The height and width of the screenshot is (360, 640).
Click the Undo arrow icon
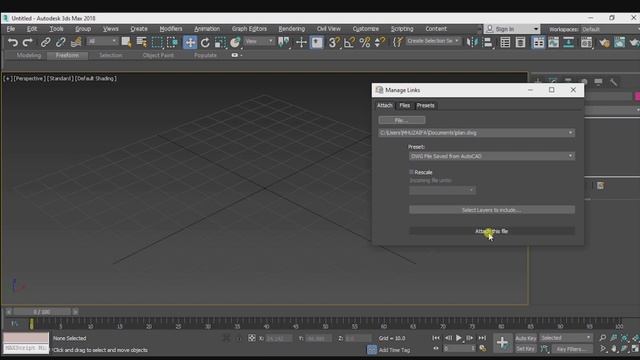[13, 42]
